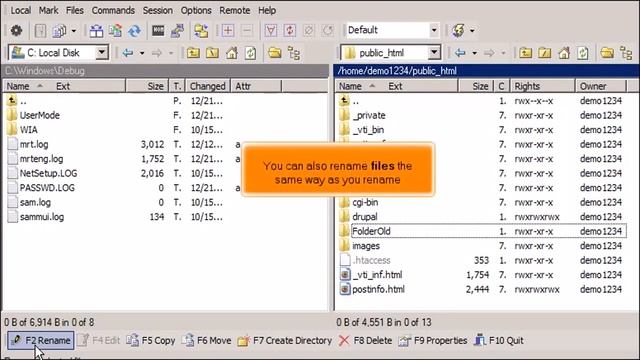Viewport: 640px width, 360px height.
Task: Click the Open in PuTTY icon
Action: point(177,31)
